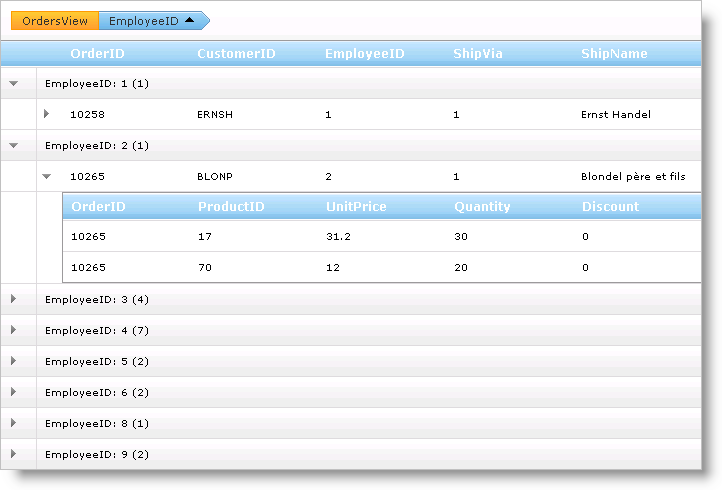The width and height of the screenshot is (722, 490).
Task: Collapse details of order 10265 row
Action: 47,176
